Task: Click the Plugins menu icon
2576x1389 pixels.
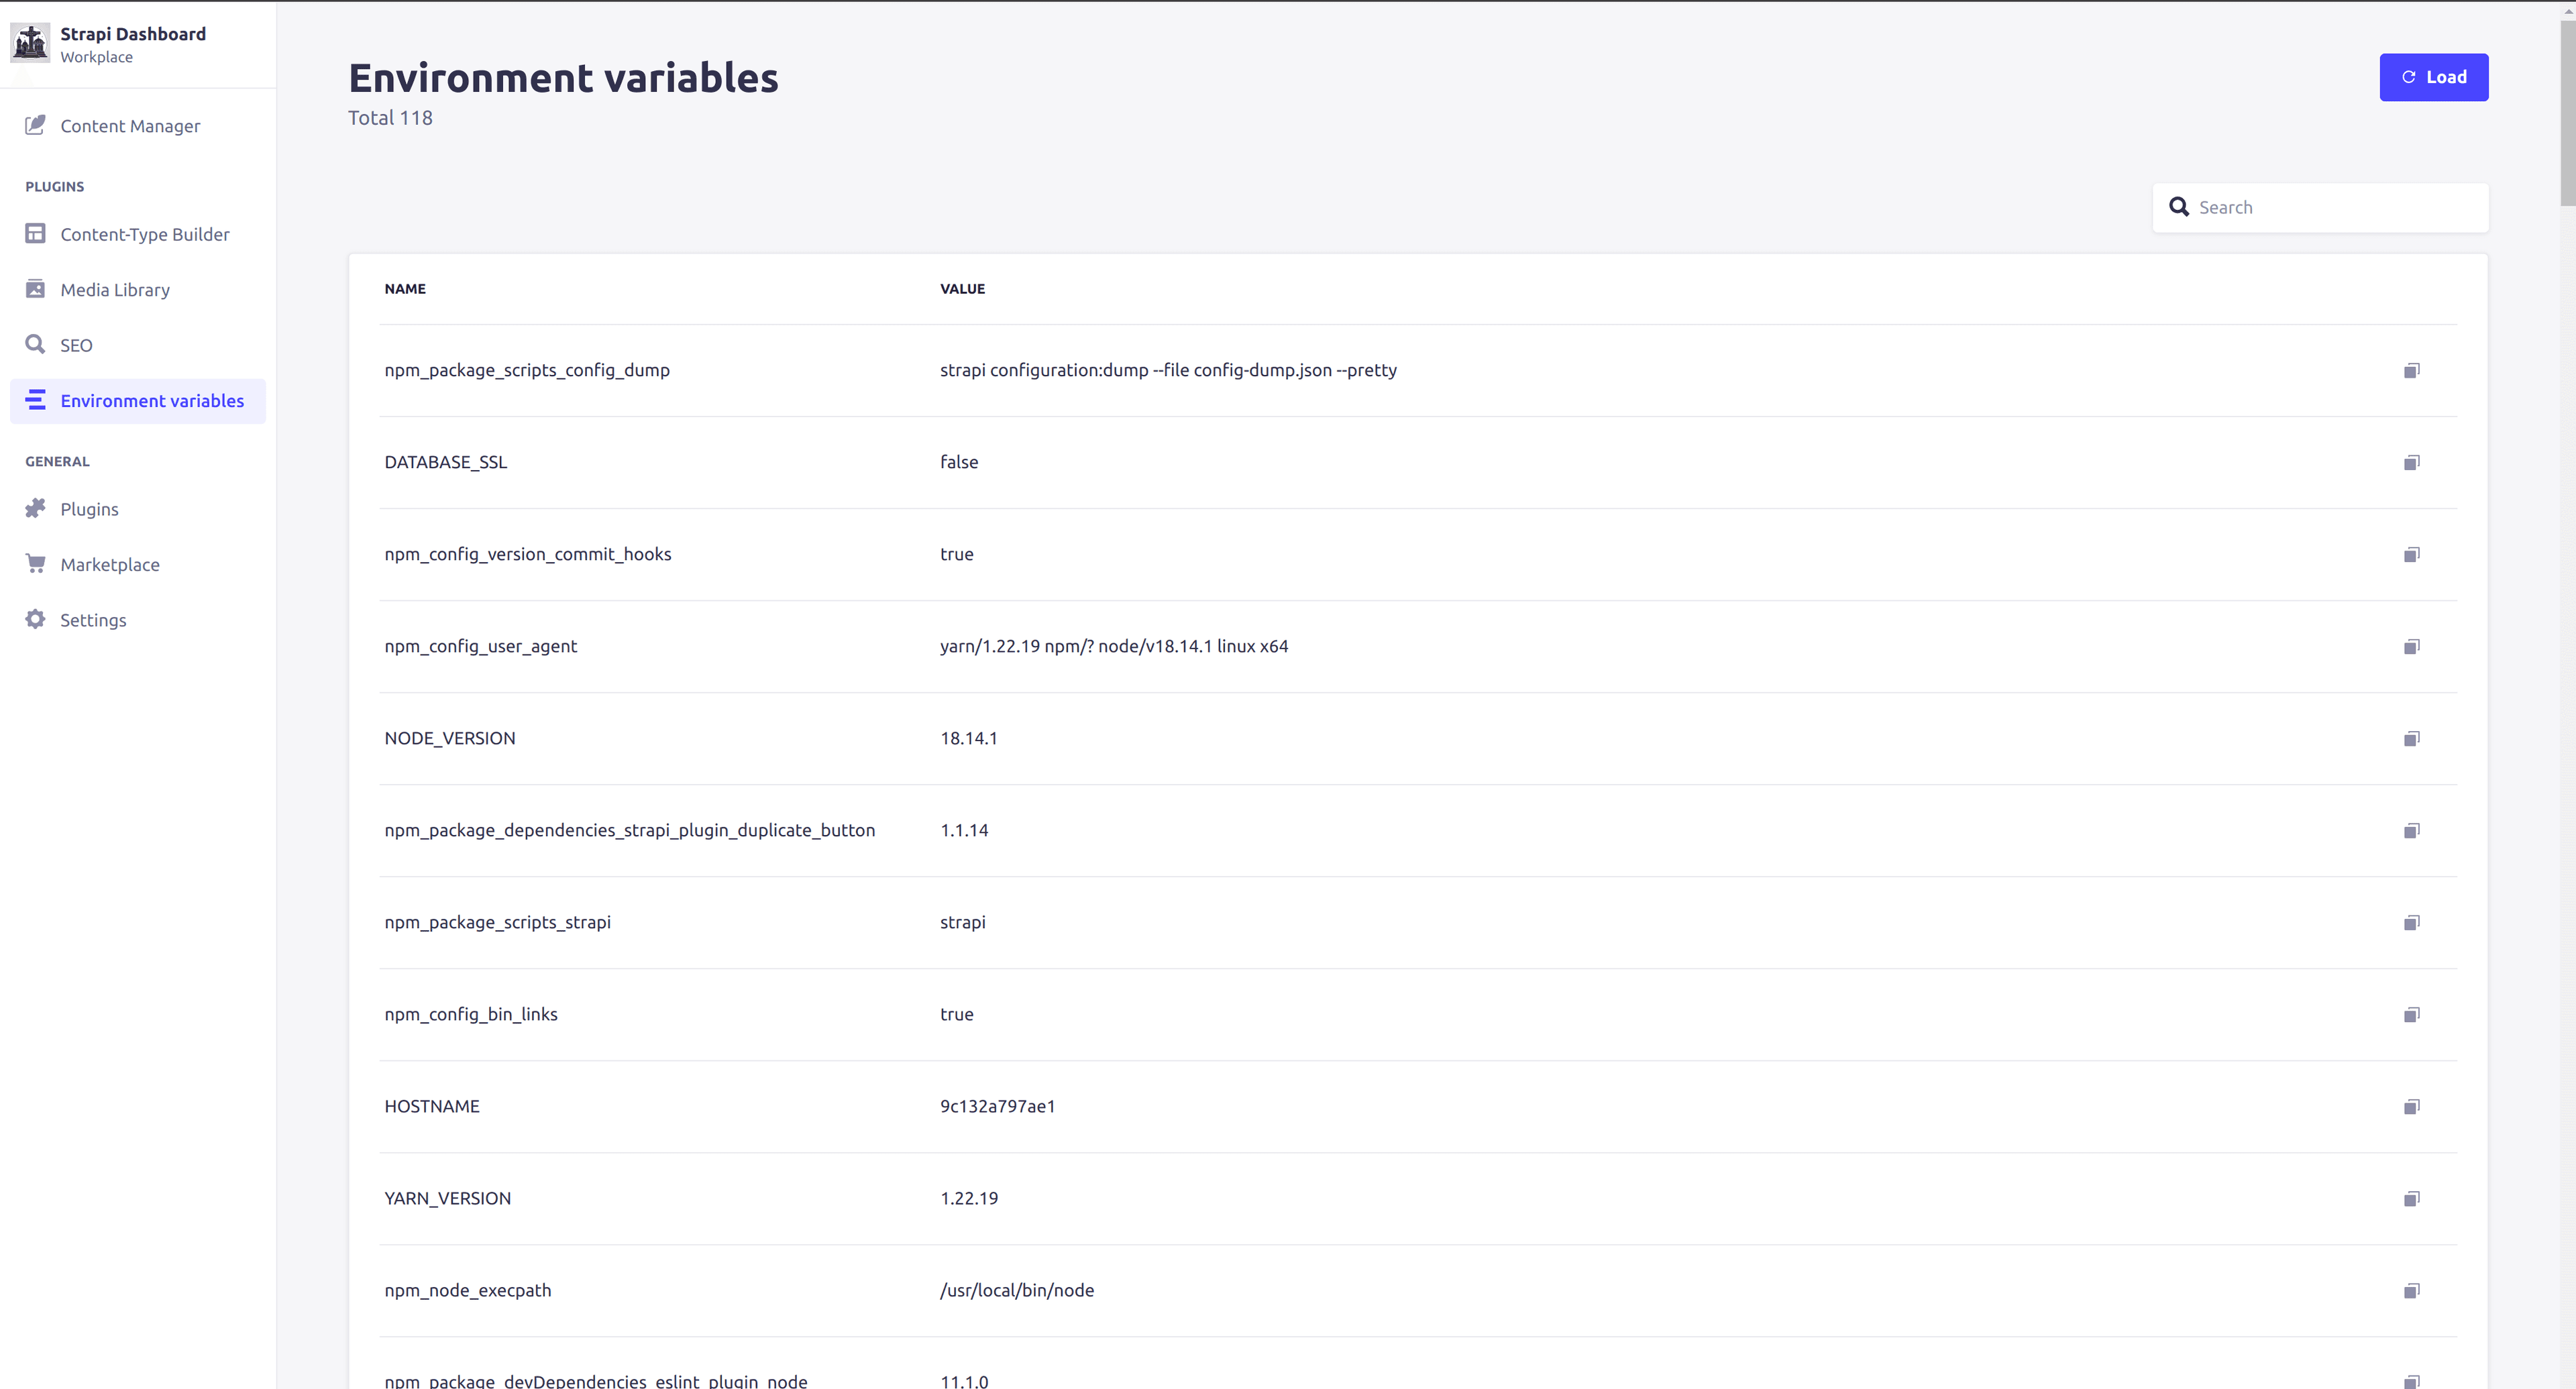Action: [34, 508]
